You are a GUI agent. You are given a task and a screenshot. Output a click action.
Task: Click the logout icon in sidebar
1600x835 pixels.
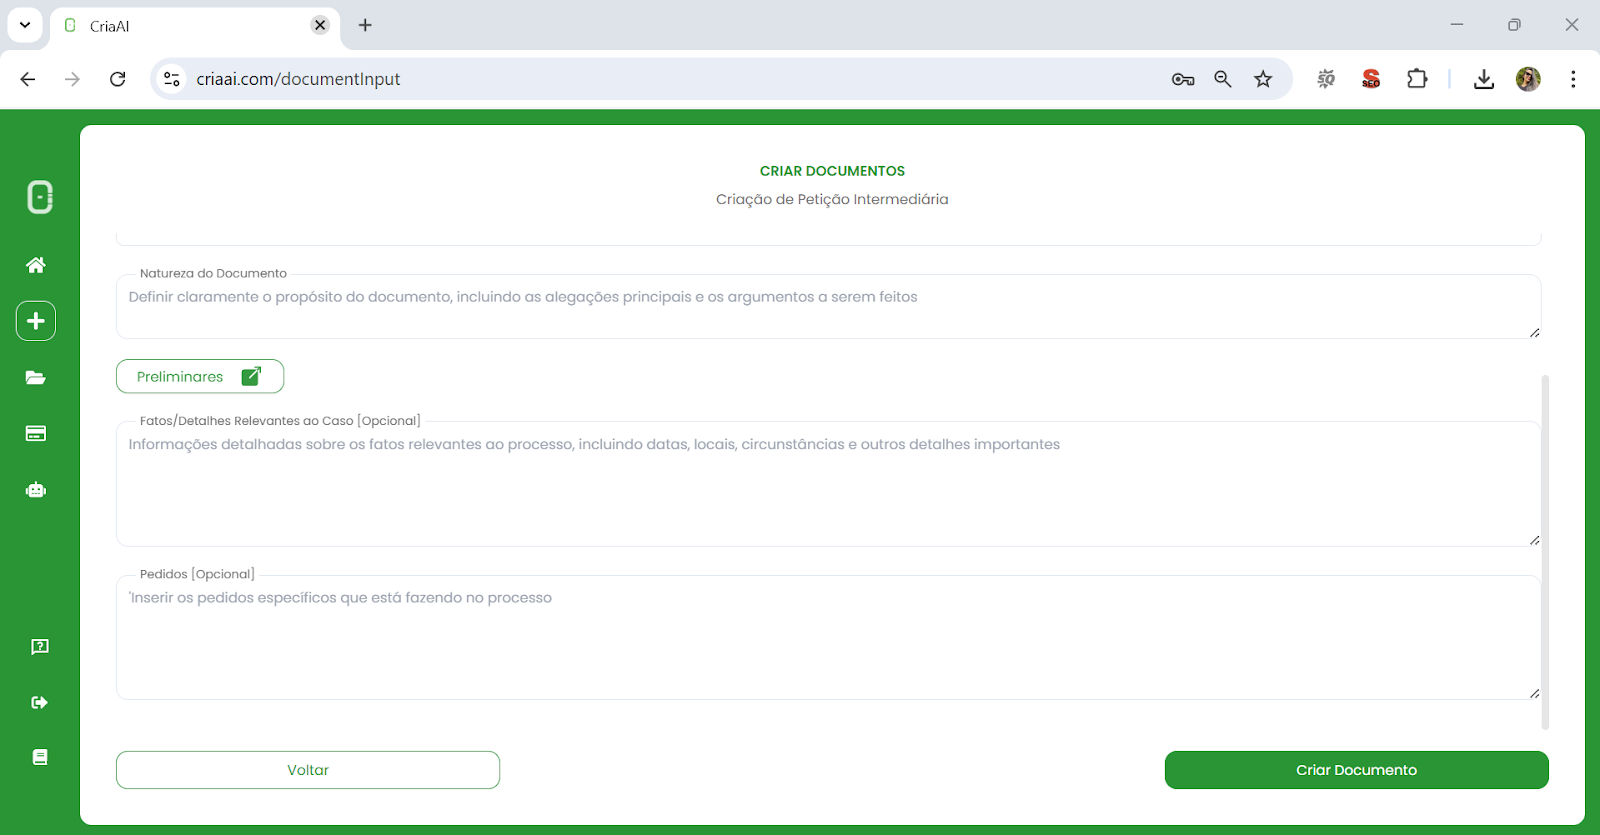40,702
